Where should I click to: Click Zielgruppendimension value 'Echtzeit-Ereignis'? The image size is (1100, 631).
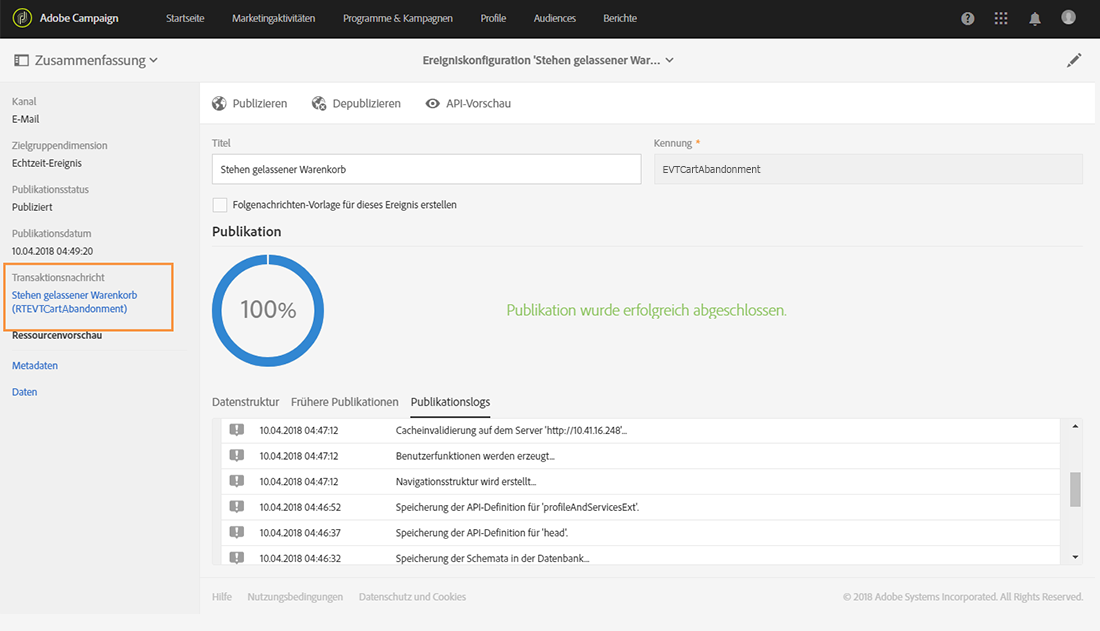click(47, 163)
